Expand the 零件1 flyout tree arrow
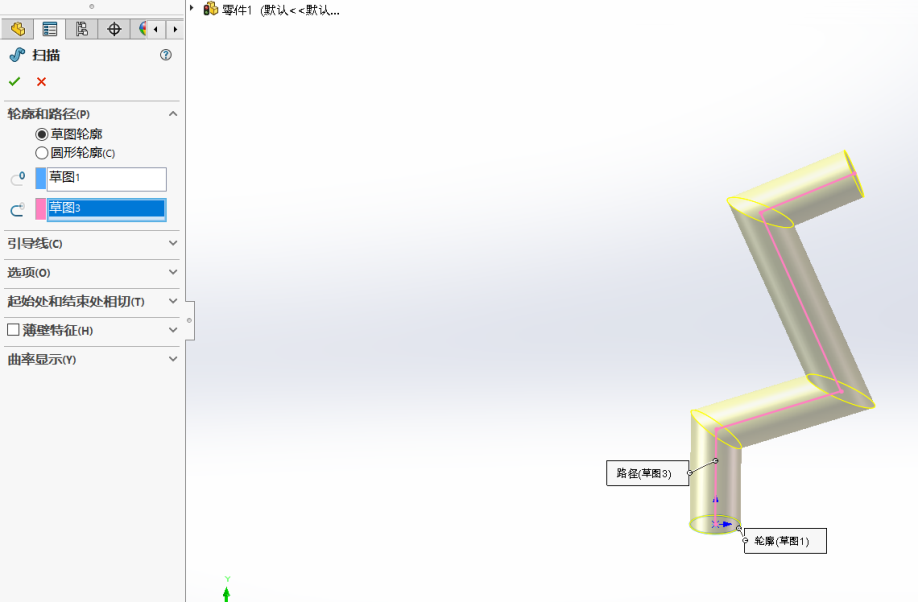Image resolution: width=918 pixels, height=602 pixels. 191,8
